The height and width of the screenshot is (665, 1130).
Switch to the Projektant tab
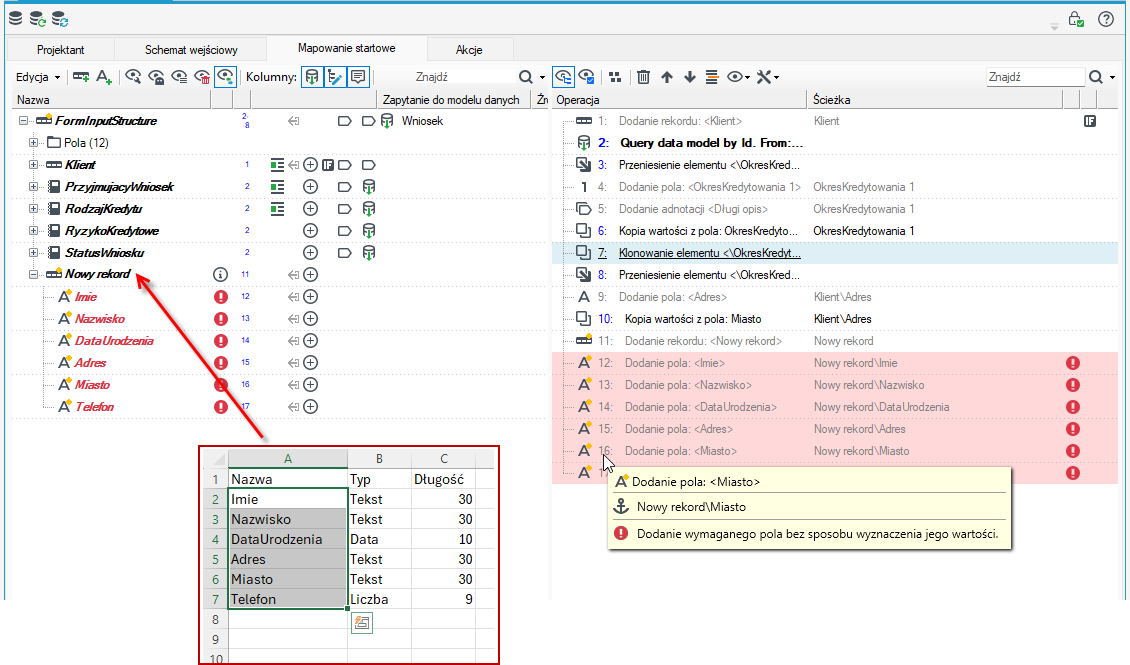coord(61,50)
